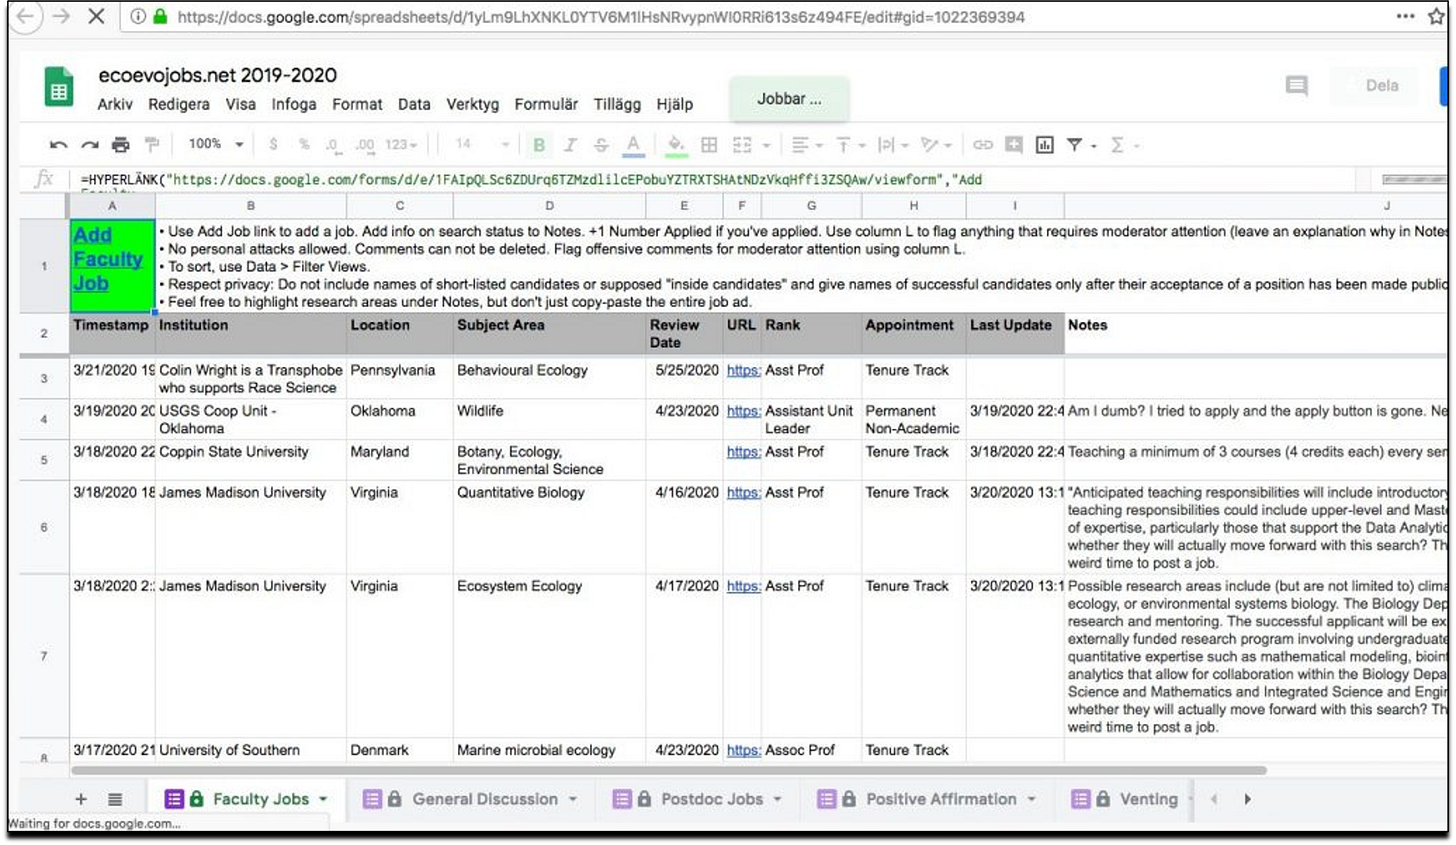
Task: Select the Paint format tool
Action: (152, 145)
